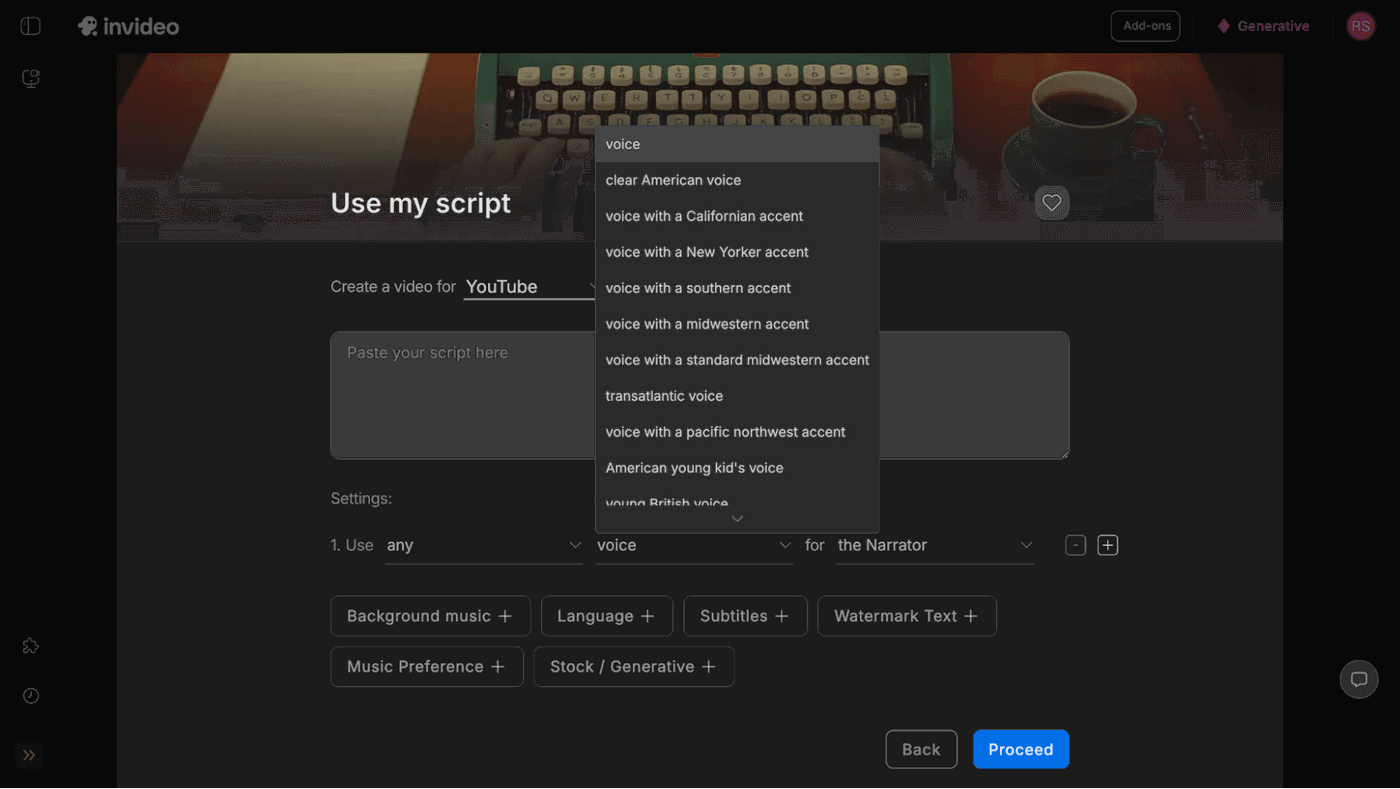Open the monitor icon in left sidebar
Image resolution: width=1400 pixels, height=789 pixels.
pos(31,78)
